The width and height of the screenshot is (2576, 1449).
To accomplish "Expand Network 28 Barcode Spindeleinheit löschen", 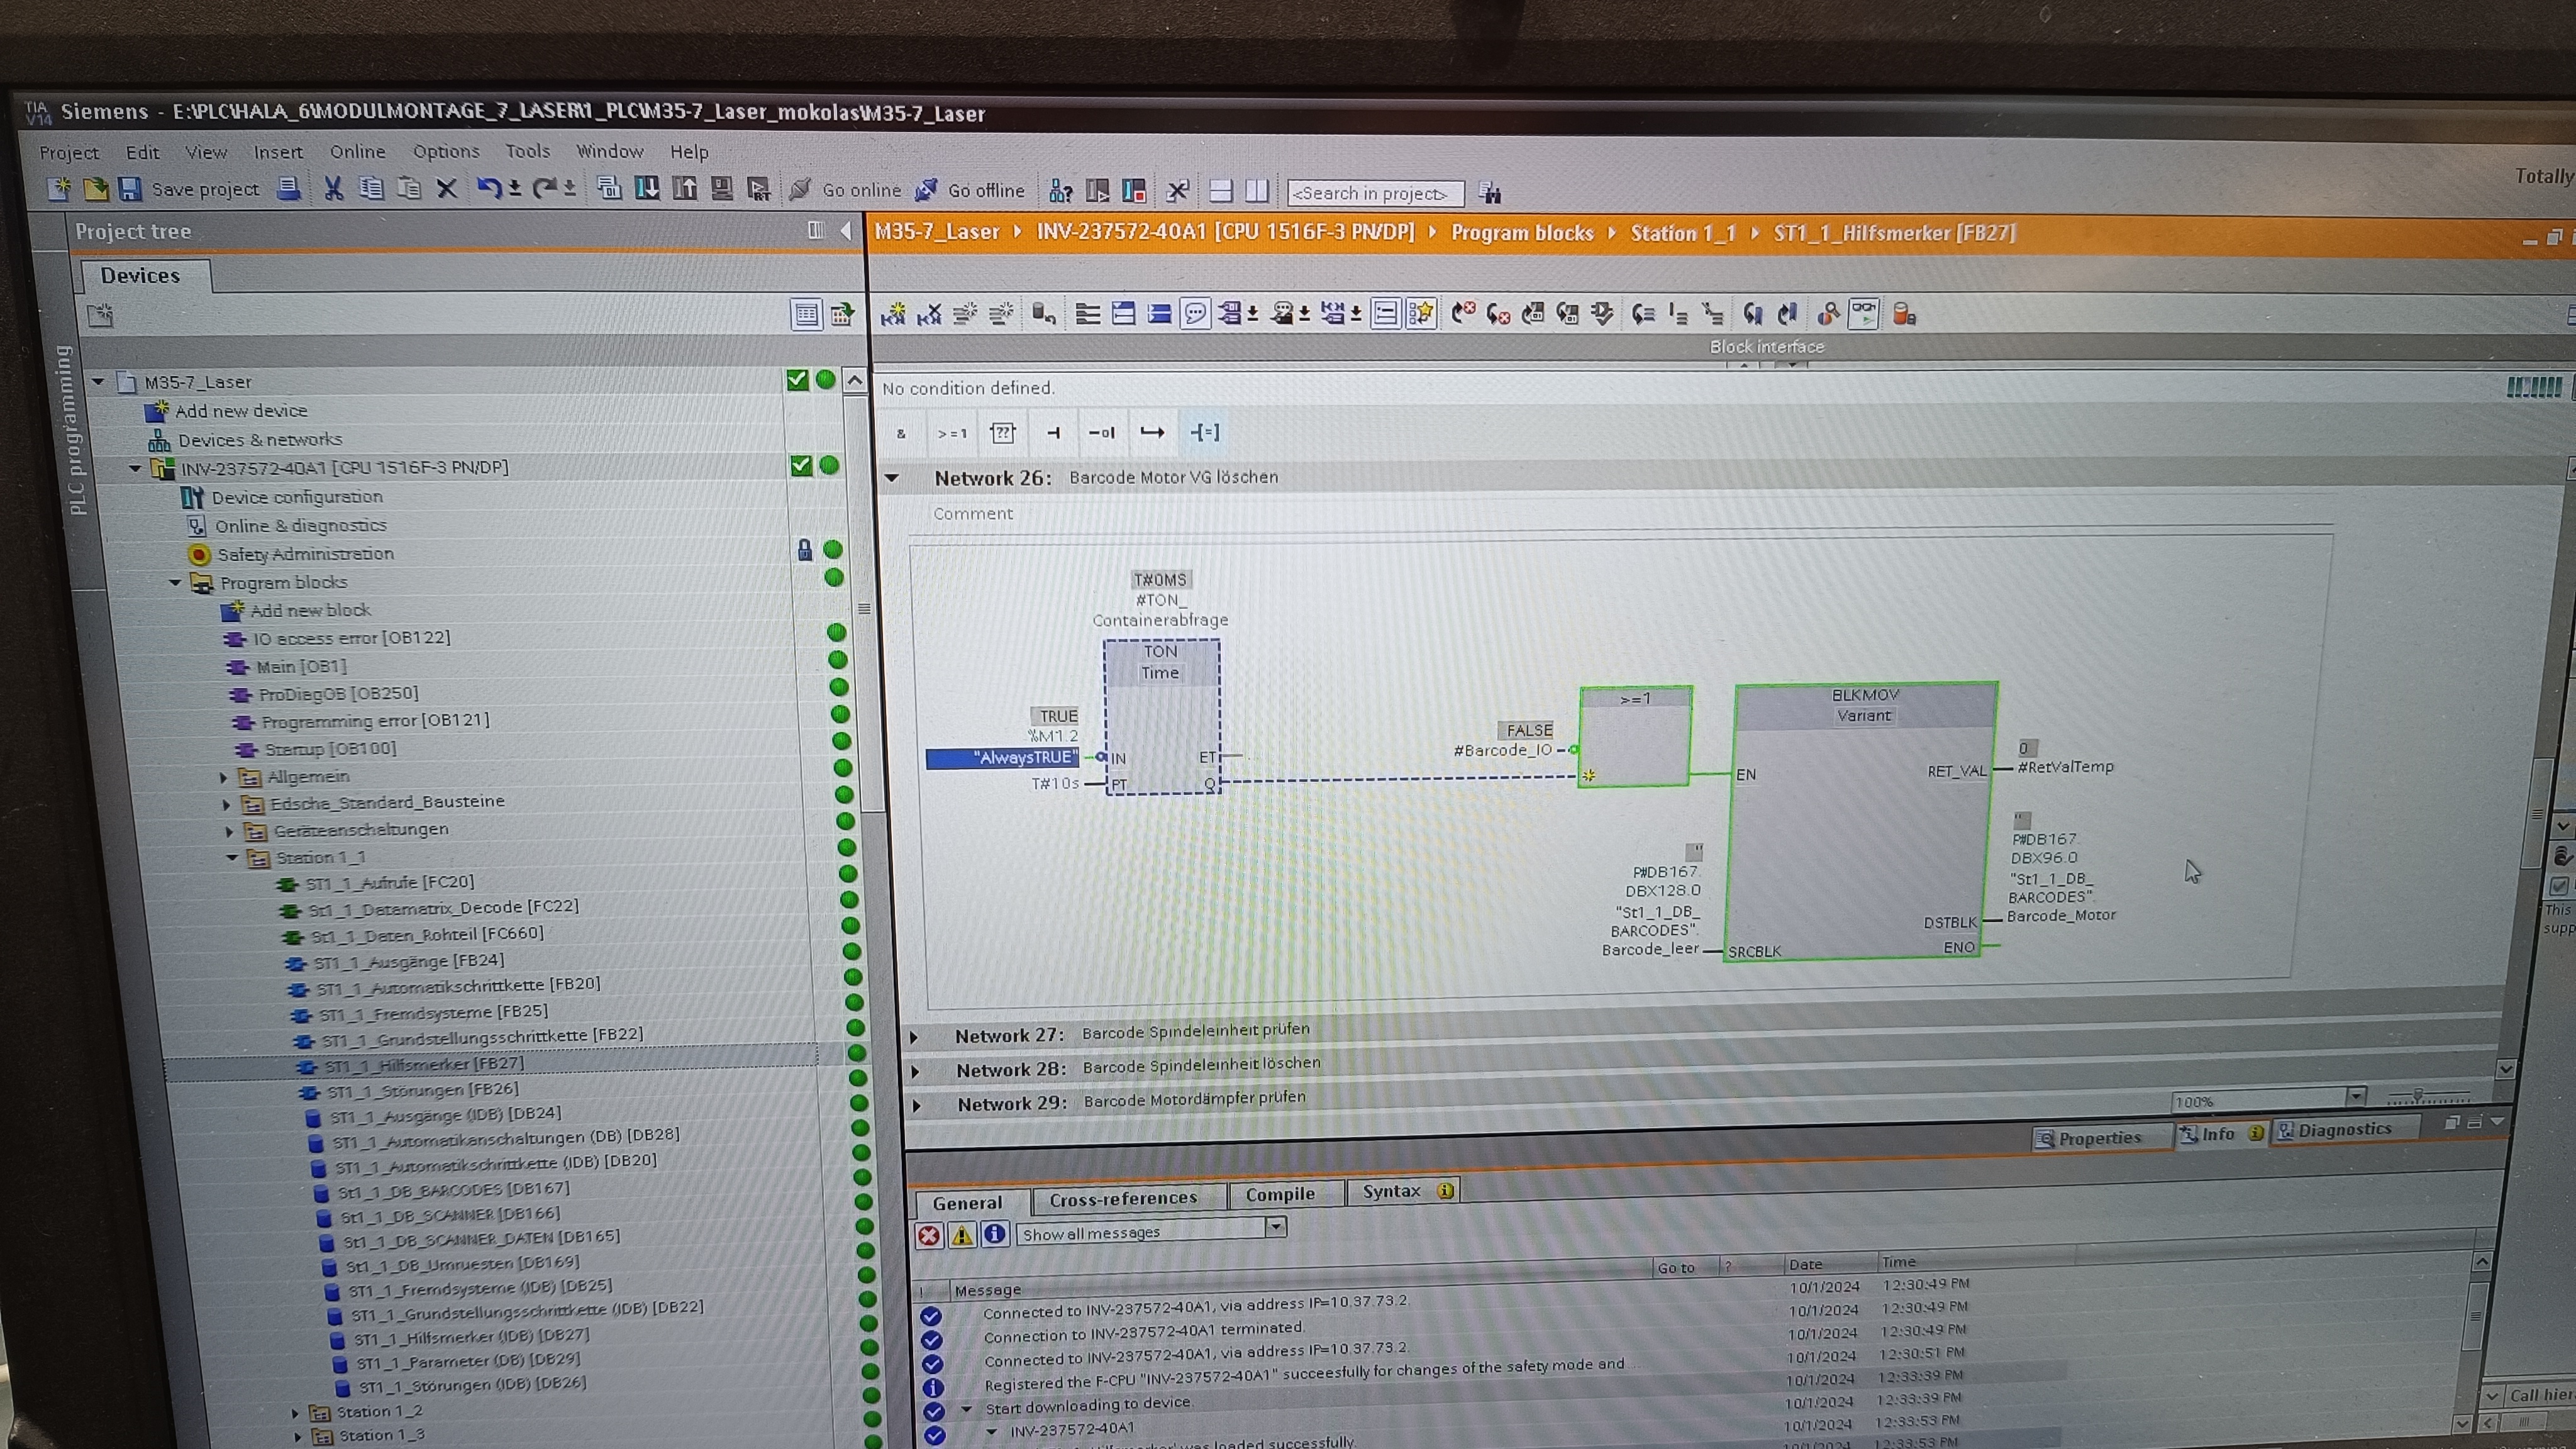I will tap(916, 1071).
